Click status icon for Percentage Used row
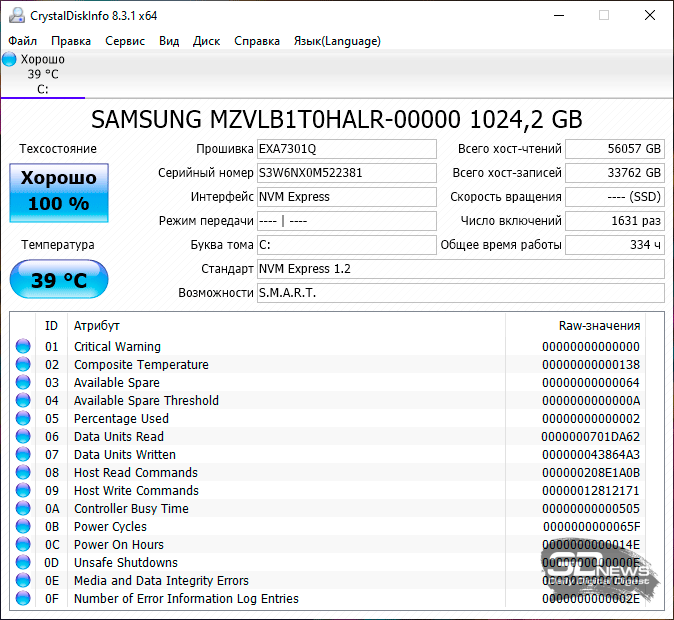Image resolution: width=674 pixels, height=620 pixels. point(23,418)
